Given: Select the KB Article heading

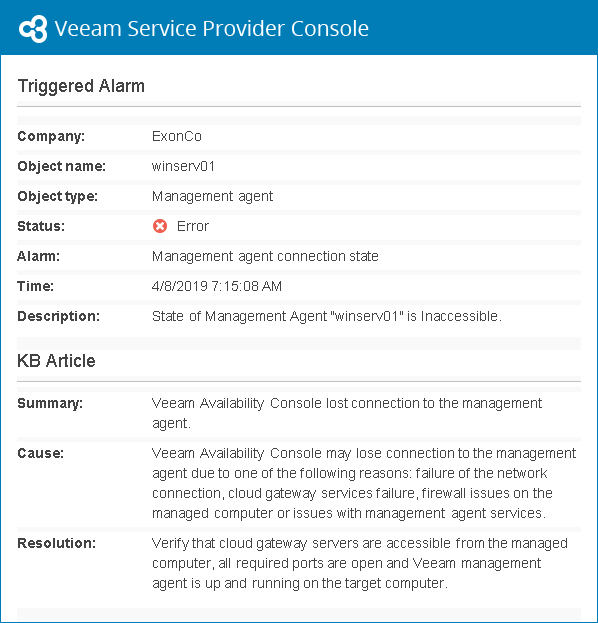Looking at the screenshot, I should (x=56, y=361).
